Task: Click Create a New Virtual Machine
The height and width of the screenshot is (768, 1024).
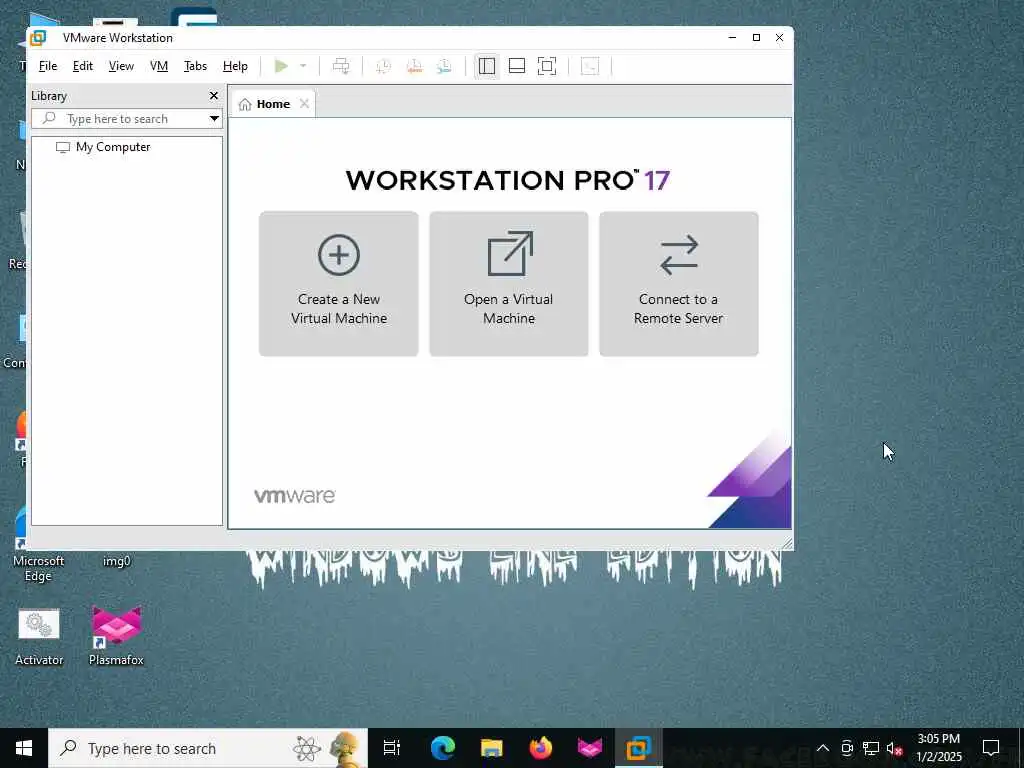Action: point(338,283)
